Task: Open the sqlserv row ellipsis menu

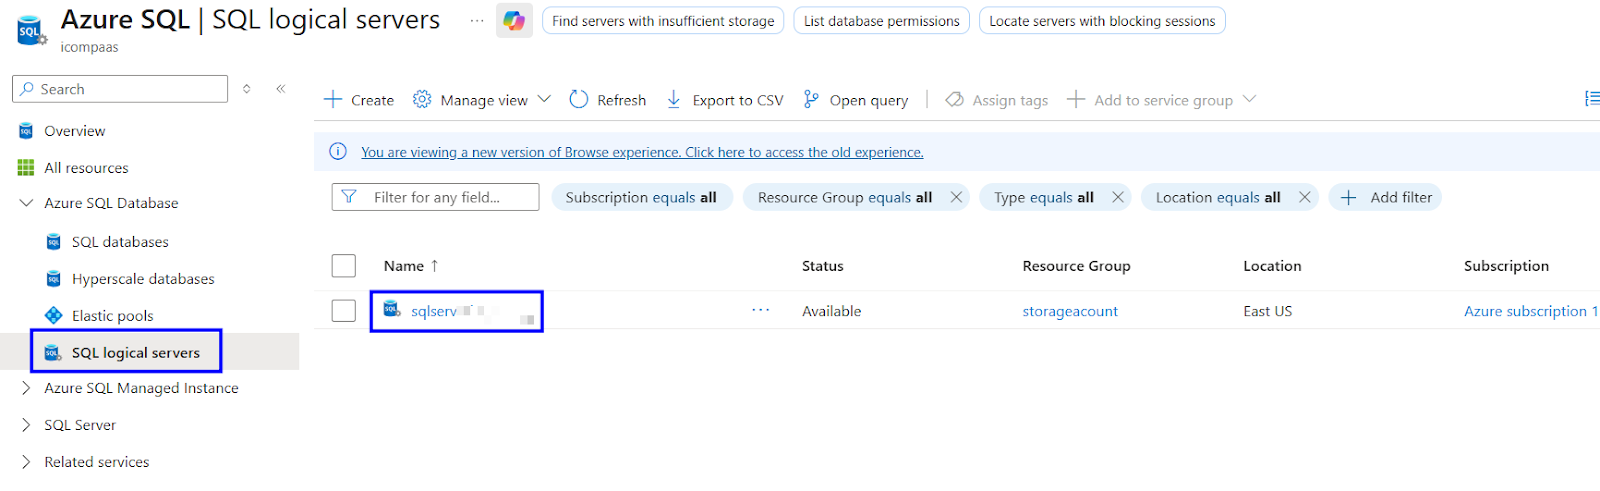Action: tap(761, 310)
